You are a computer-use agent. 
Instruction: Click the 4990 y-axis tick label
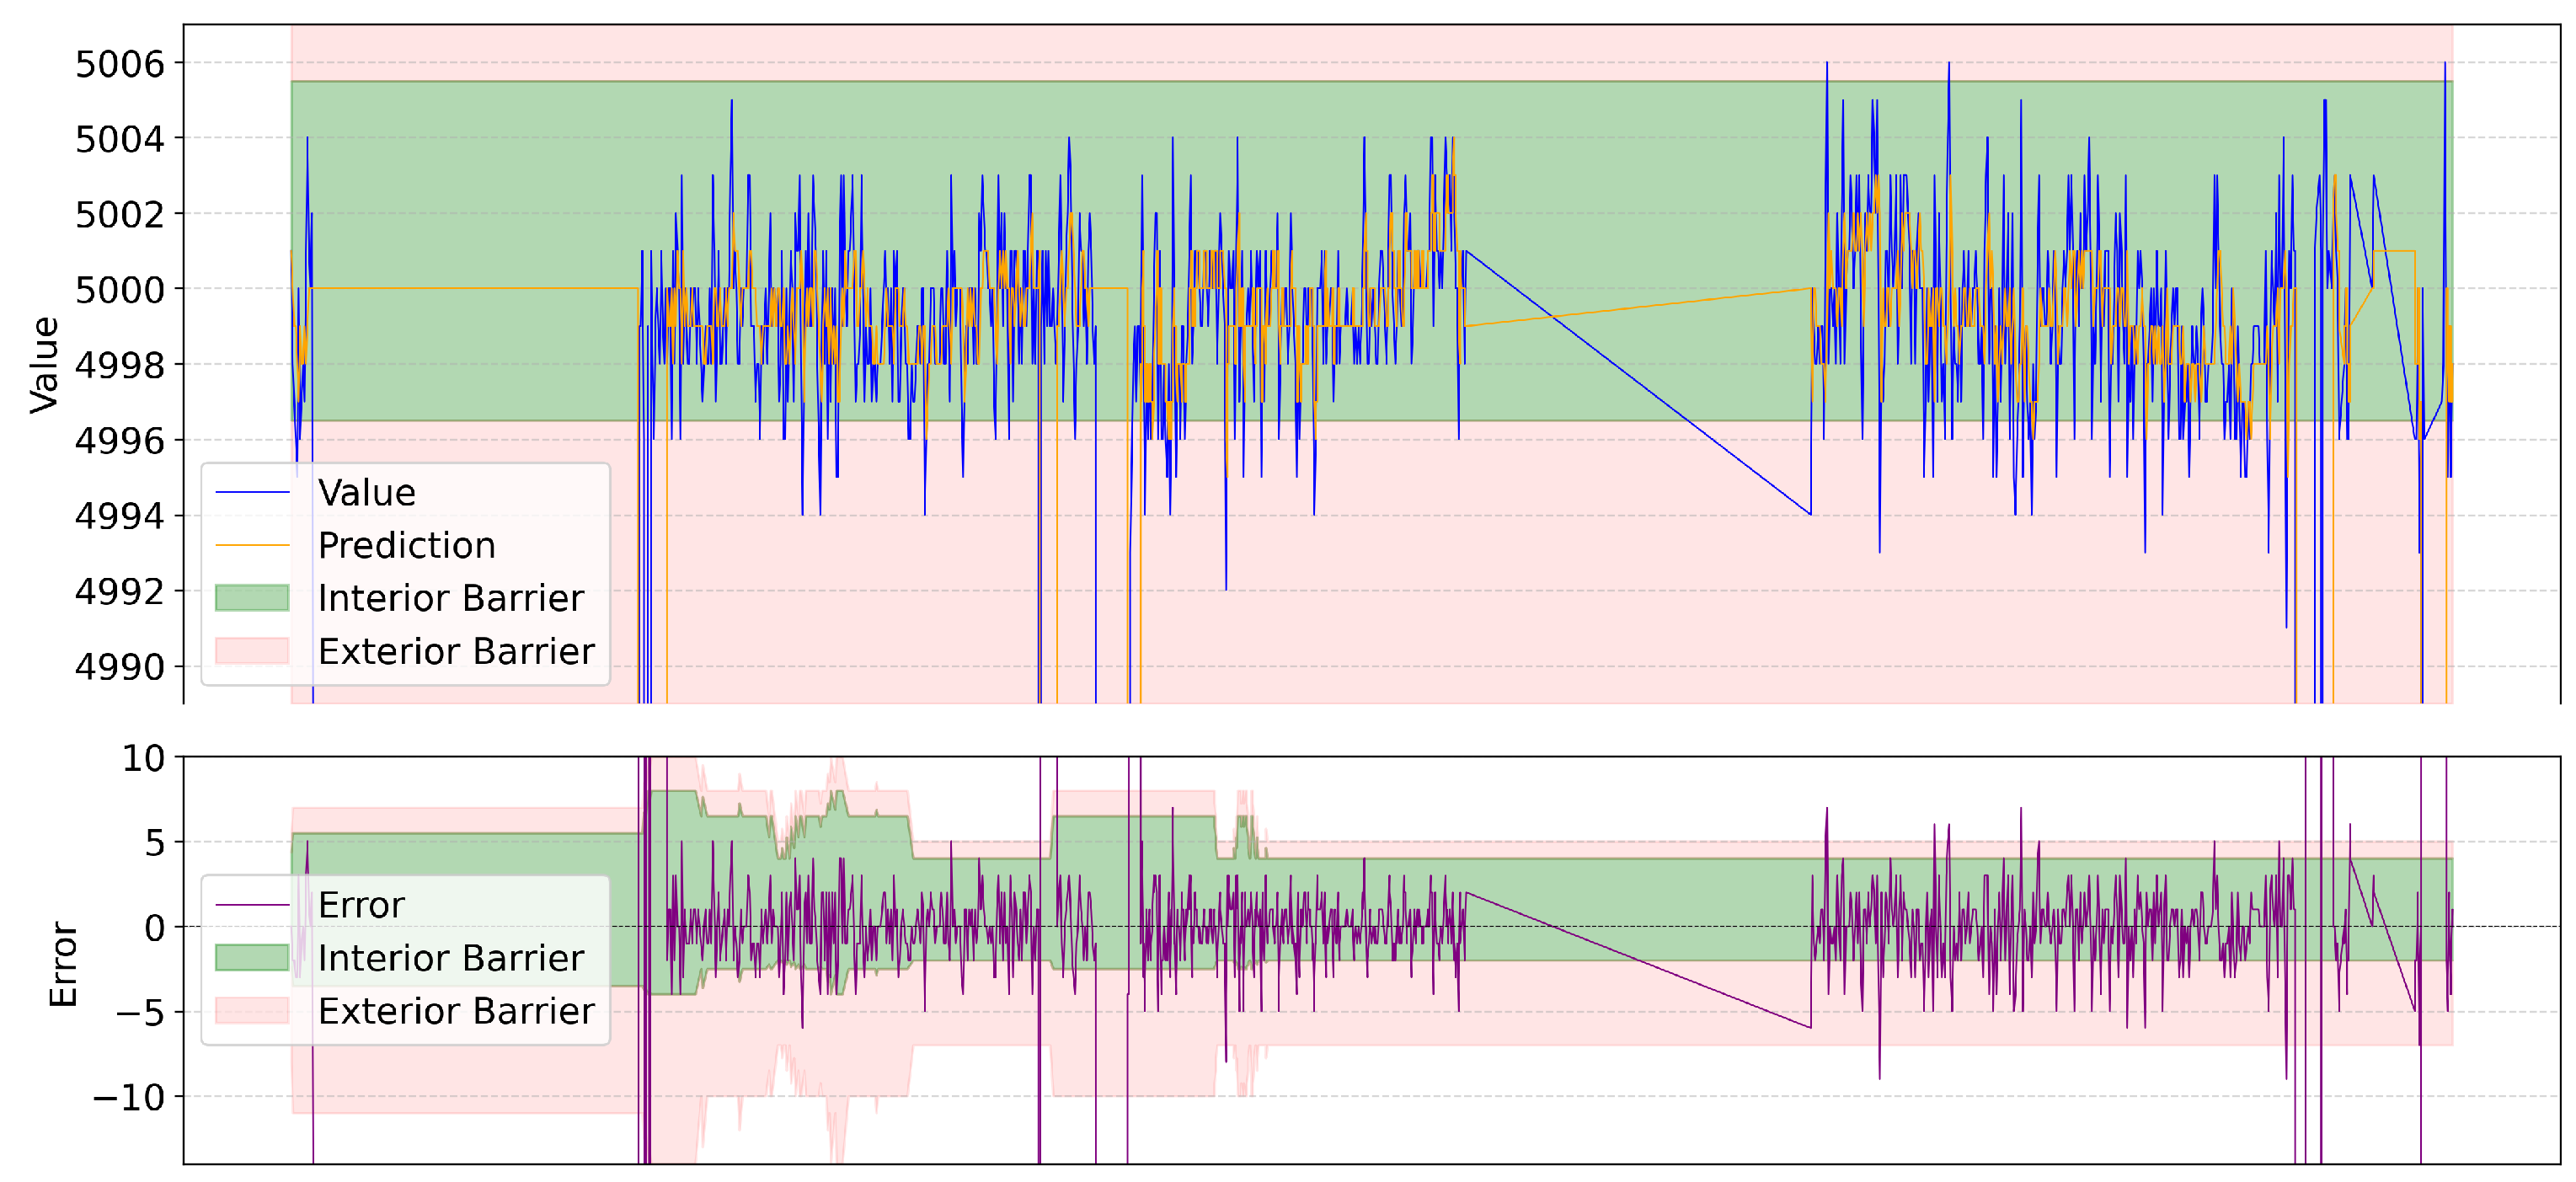[119, 667]
